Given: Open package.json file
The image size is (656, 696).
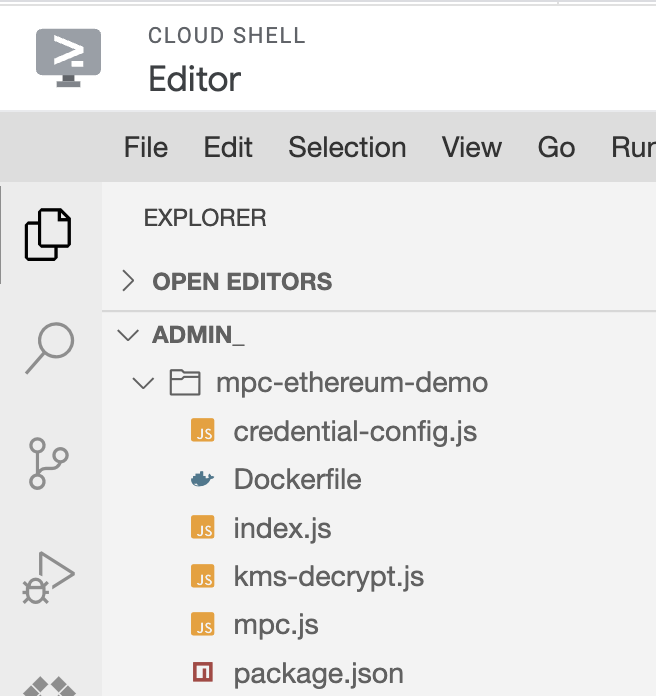Looking at the screenshot, I should click(x=319, y=674).
